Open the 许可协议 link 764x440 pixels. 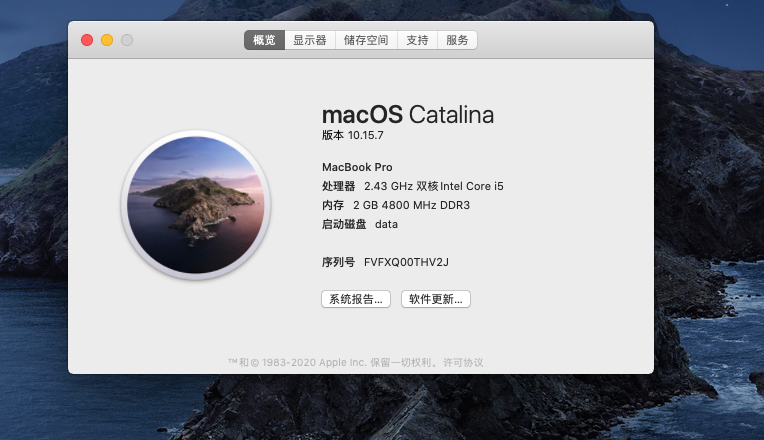coord(463,363)
